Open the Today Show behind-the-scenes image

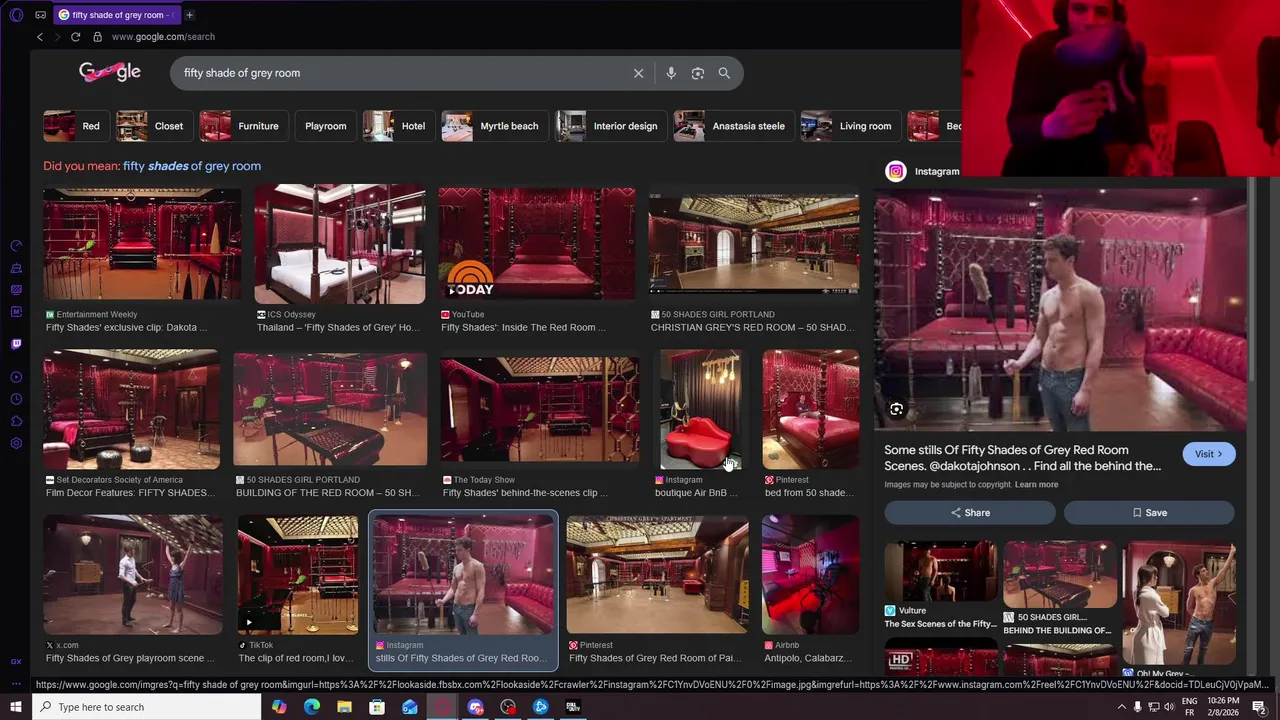pyautogui.click(x=540, y=410)
